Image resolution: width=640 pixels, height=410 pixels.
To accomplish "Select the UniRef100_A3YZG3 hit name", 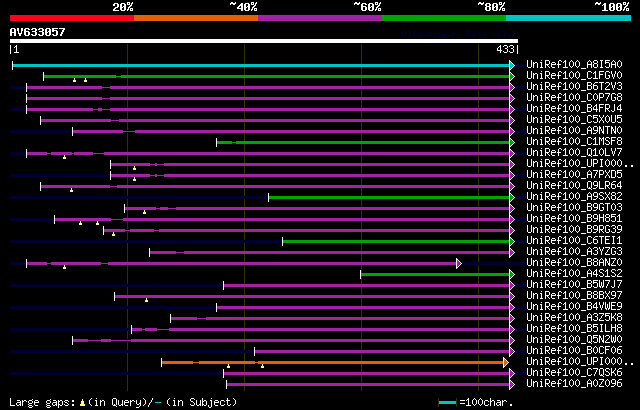I will click(574, 252).
